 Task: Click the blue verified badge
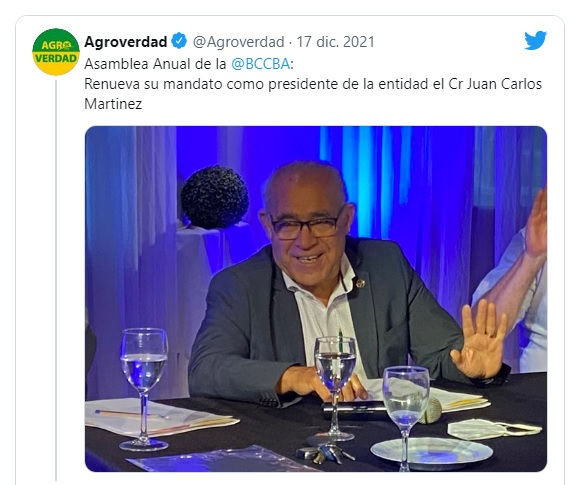(179, 41)
